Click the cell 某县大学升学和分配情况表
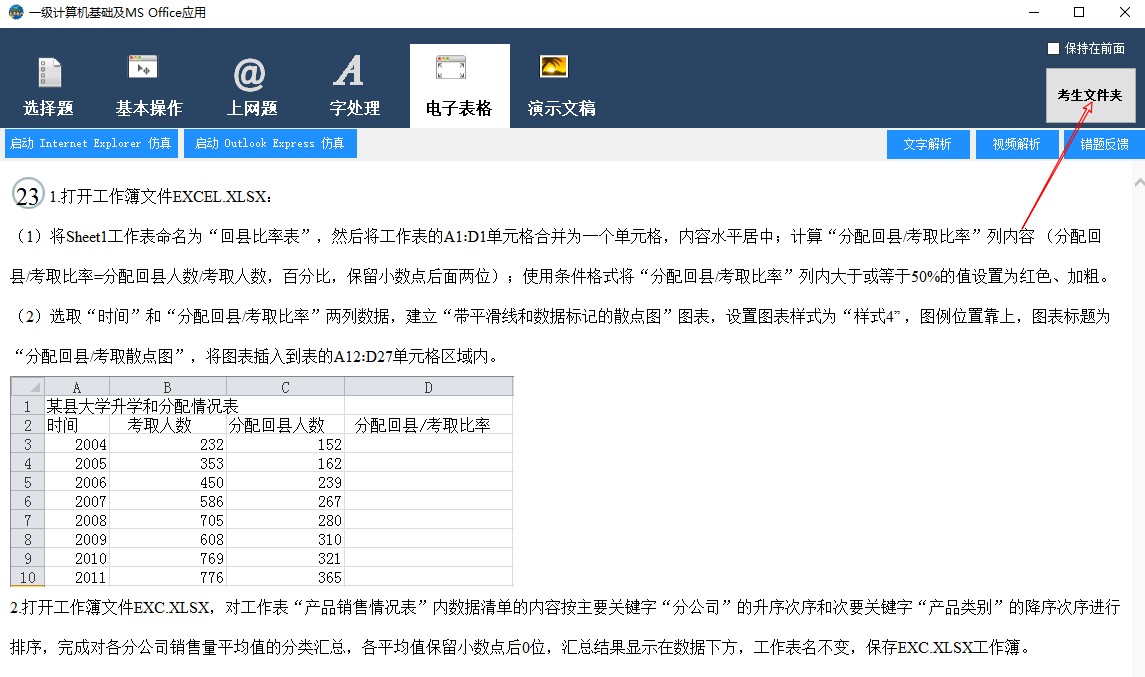The image size is (1145, 677). click(142, 406)
